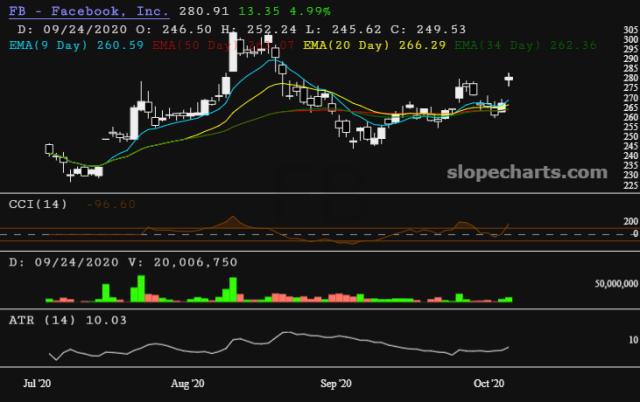
Task: Click the Aug '20 date axis label
Action: tap(188, 383)
